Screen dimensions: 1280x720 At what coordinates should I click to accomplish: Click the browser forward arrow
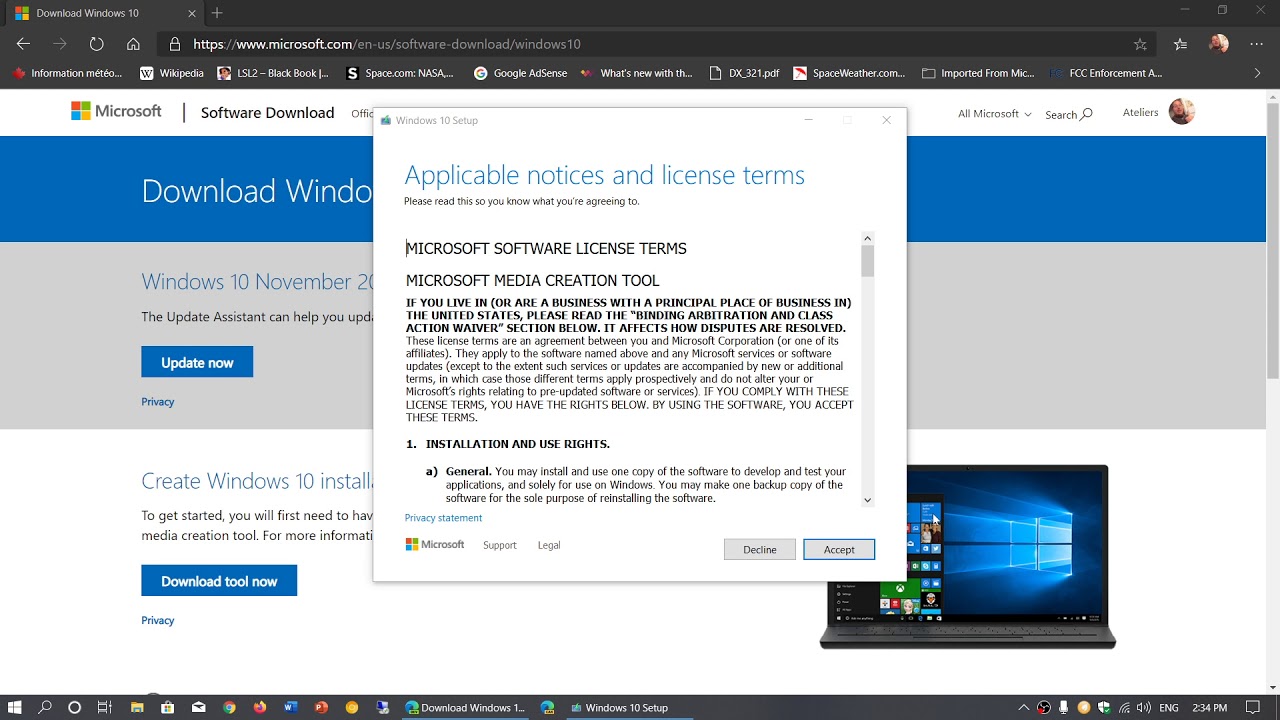click(x=60, y=44)
